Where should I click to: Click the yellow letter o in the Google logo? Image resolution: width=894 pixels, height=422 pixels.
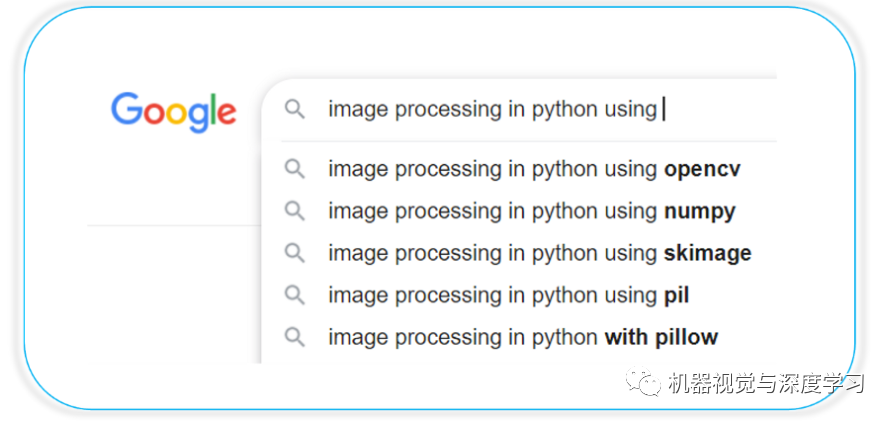click(x=174, y=113)
